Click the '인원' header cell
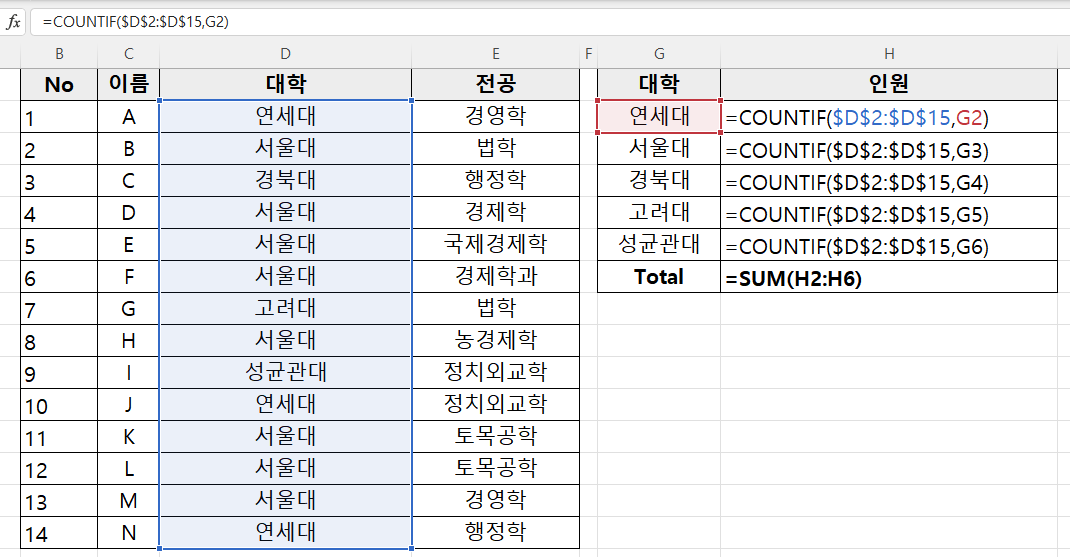The image size is (1070, 557). pyautogui.click(x=888, y=85)
